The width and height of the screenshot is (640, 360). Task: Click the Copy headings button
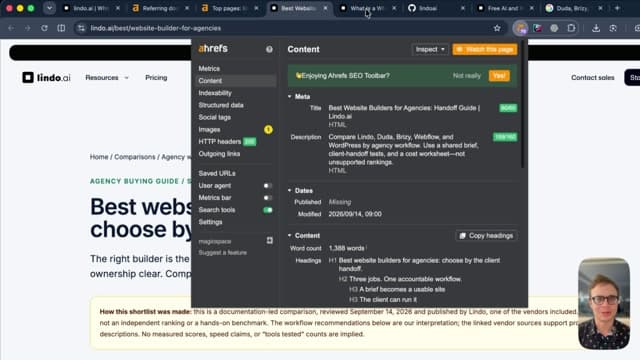tap(486, 236)
